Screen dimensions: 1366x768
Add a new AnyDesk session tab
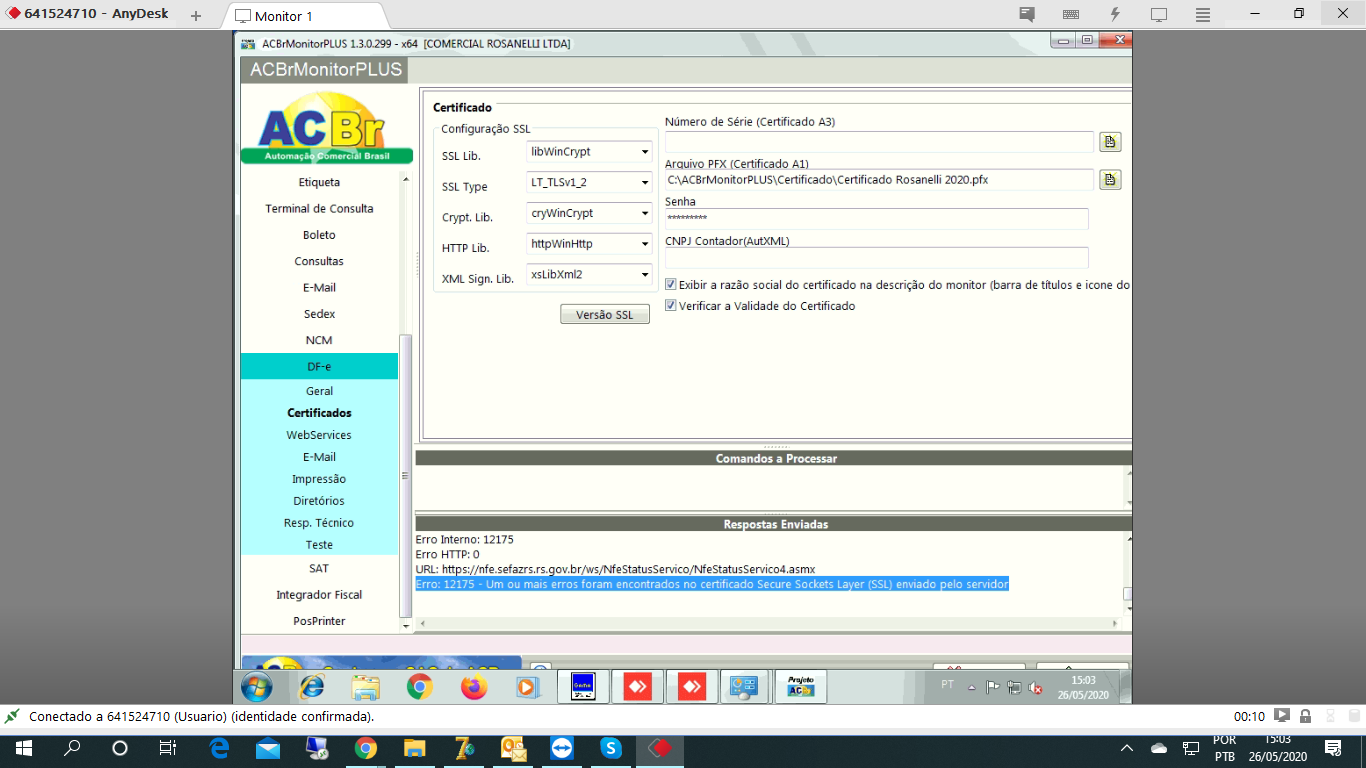click(196, 16)
